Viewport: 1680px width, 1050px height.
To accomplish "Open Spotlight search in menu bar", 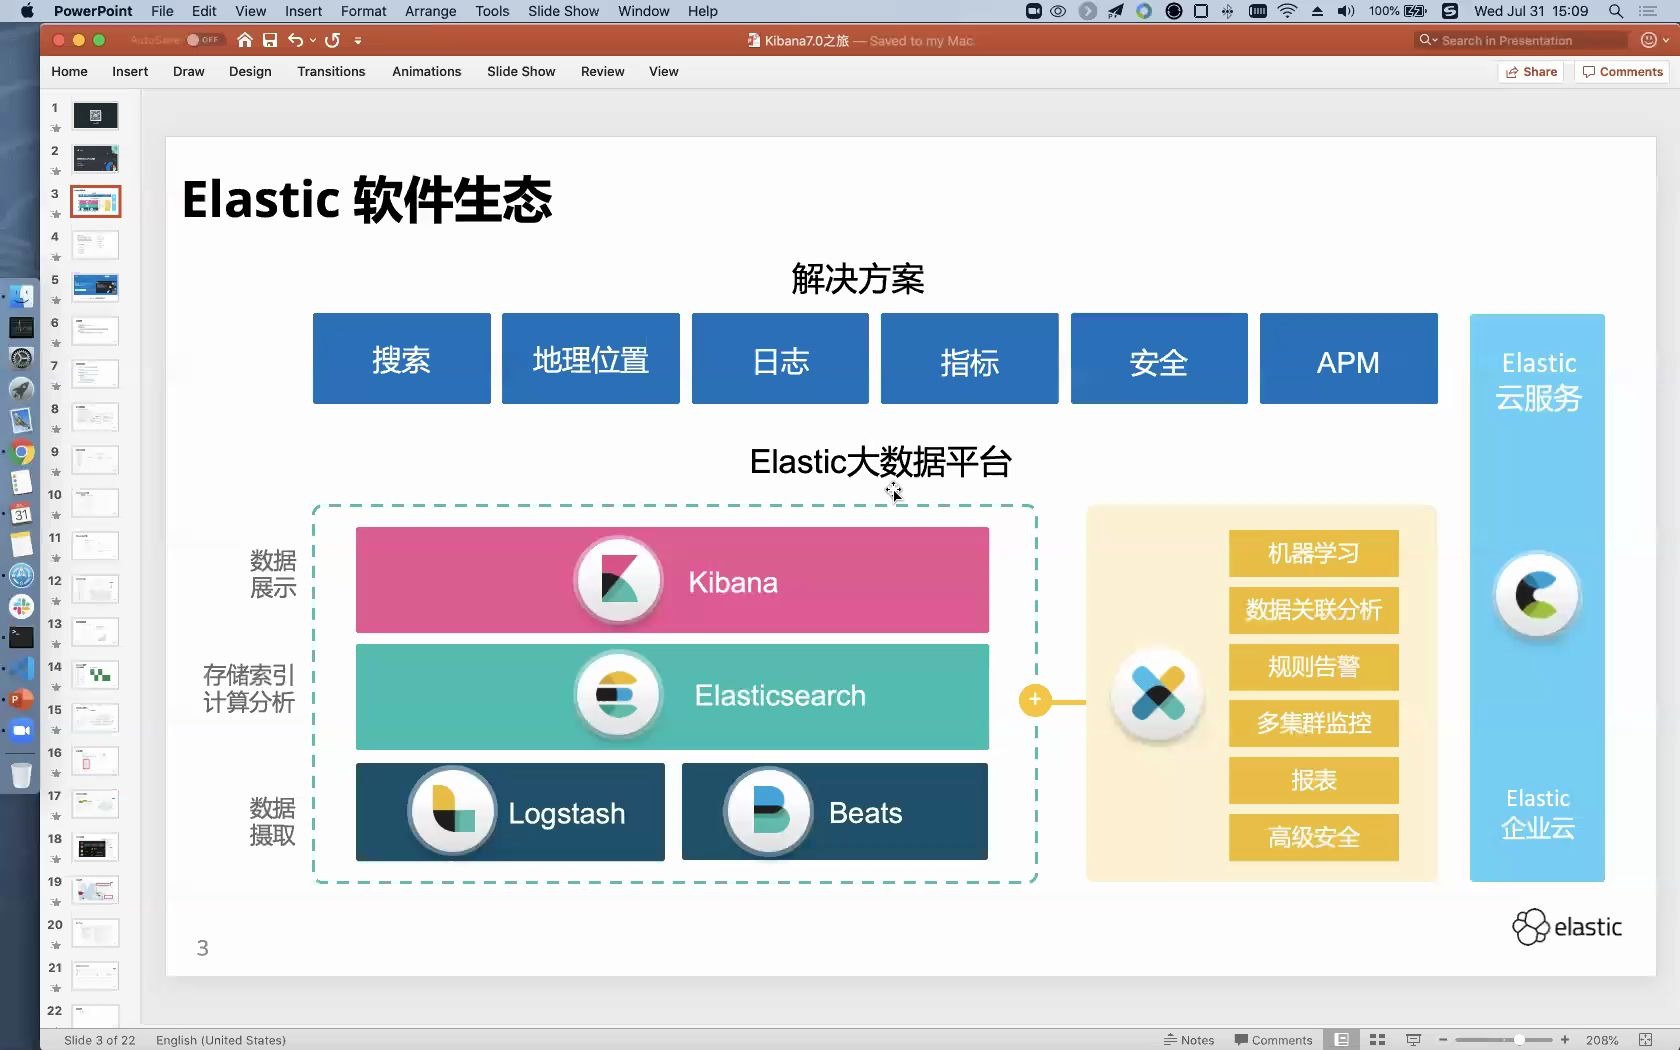I will (1615, 11).
